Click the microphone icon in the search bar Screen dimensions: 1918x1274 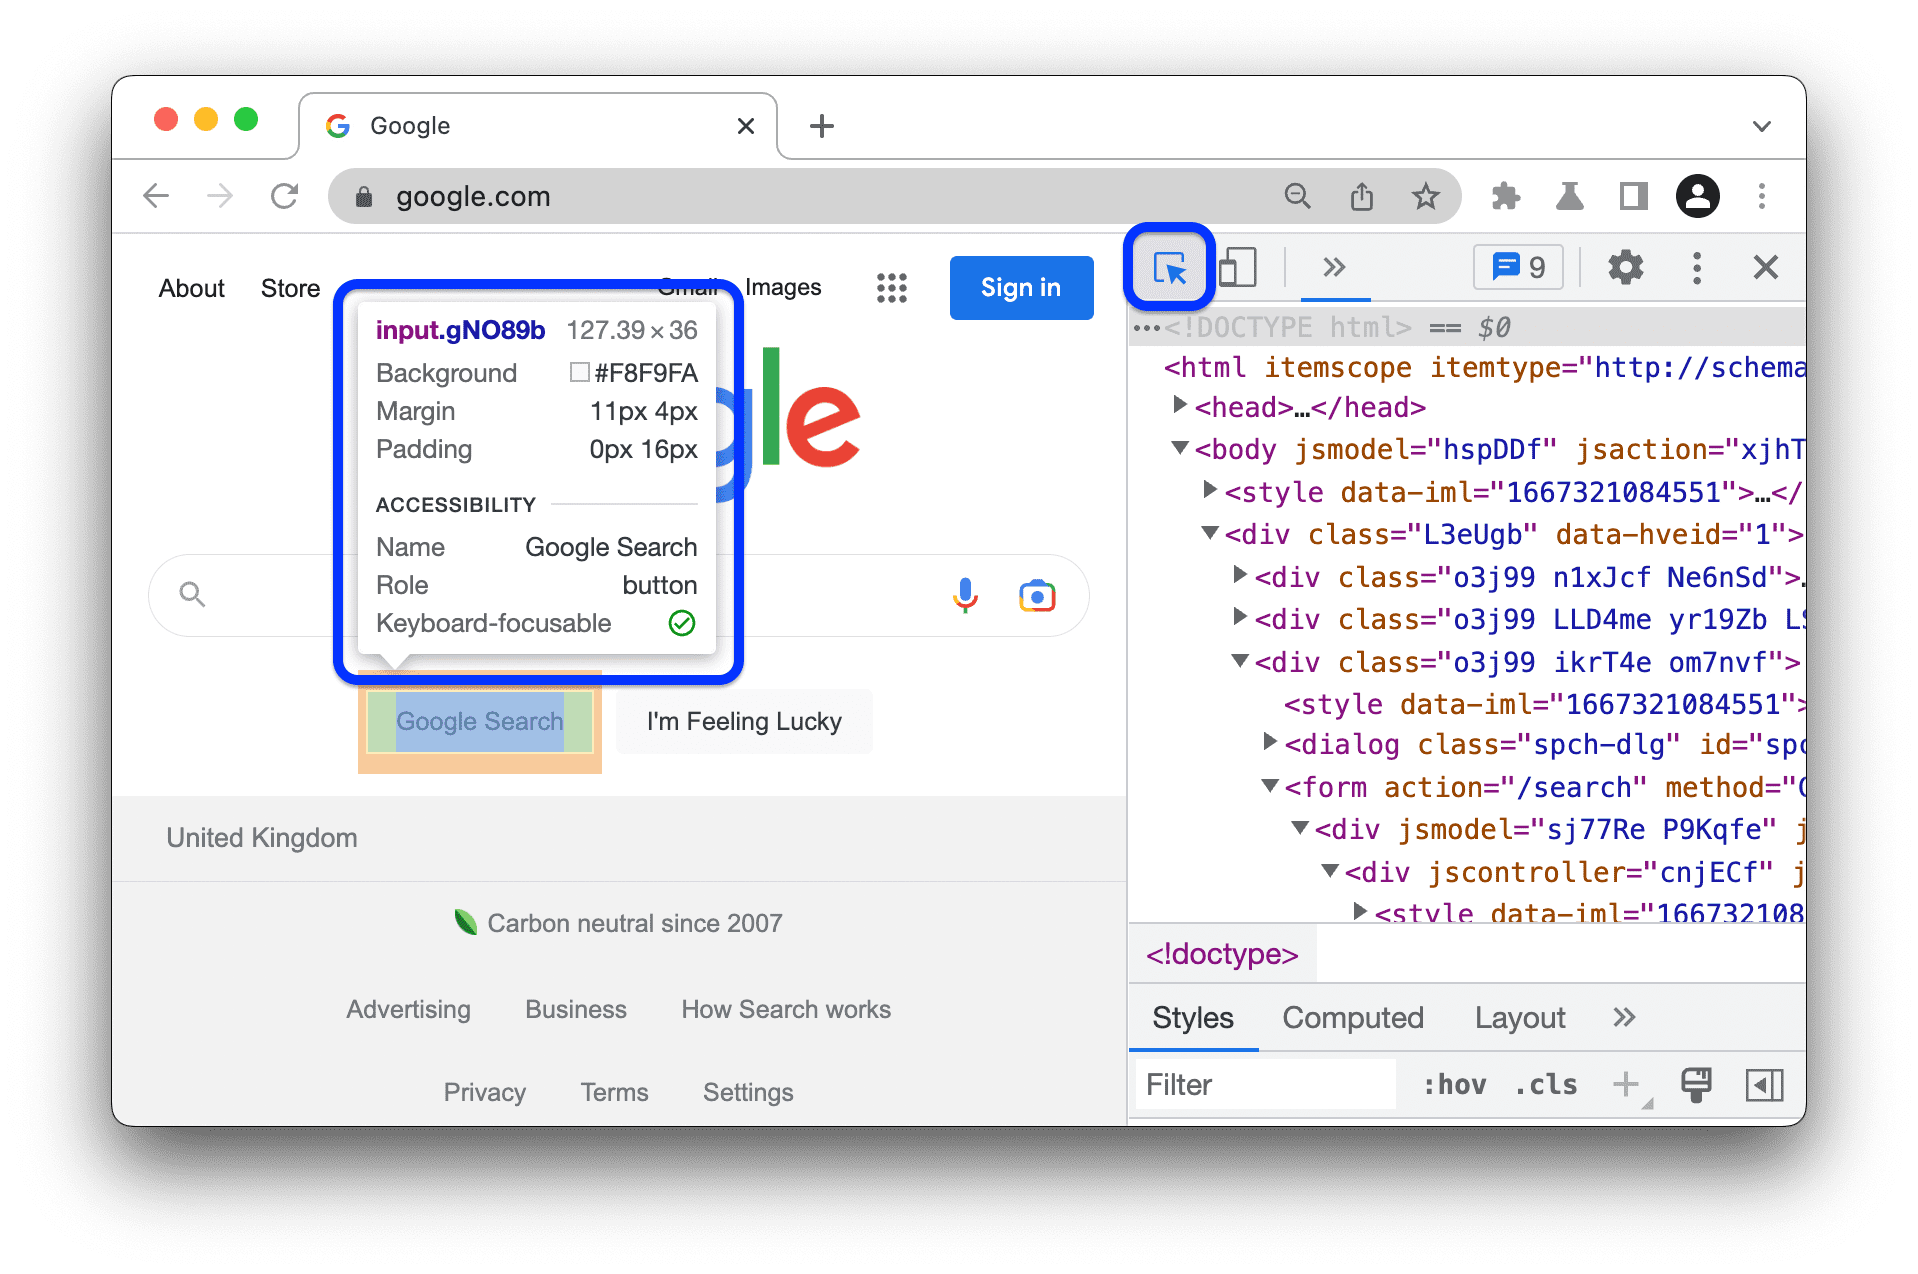(x=964, y=595)
